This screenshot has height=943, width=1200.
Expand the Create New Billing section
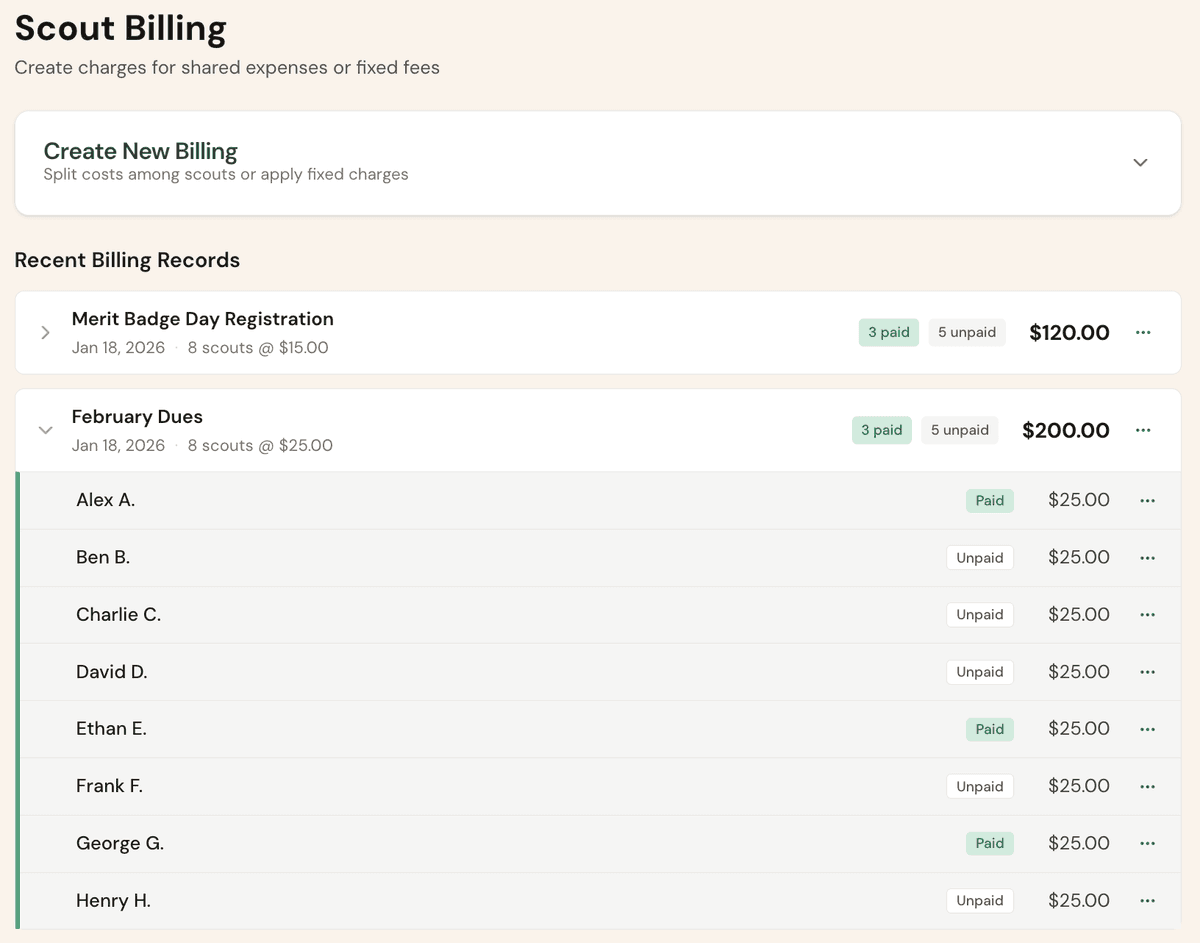[1139, 162]
